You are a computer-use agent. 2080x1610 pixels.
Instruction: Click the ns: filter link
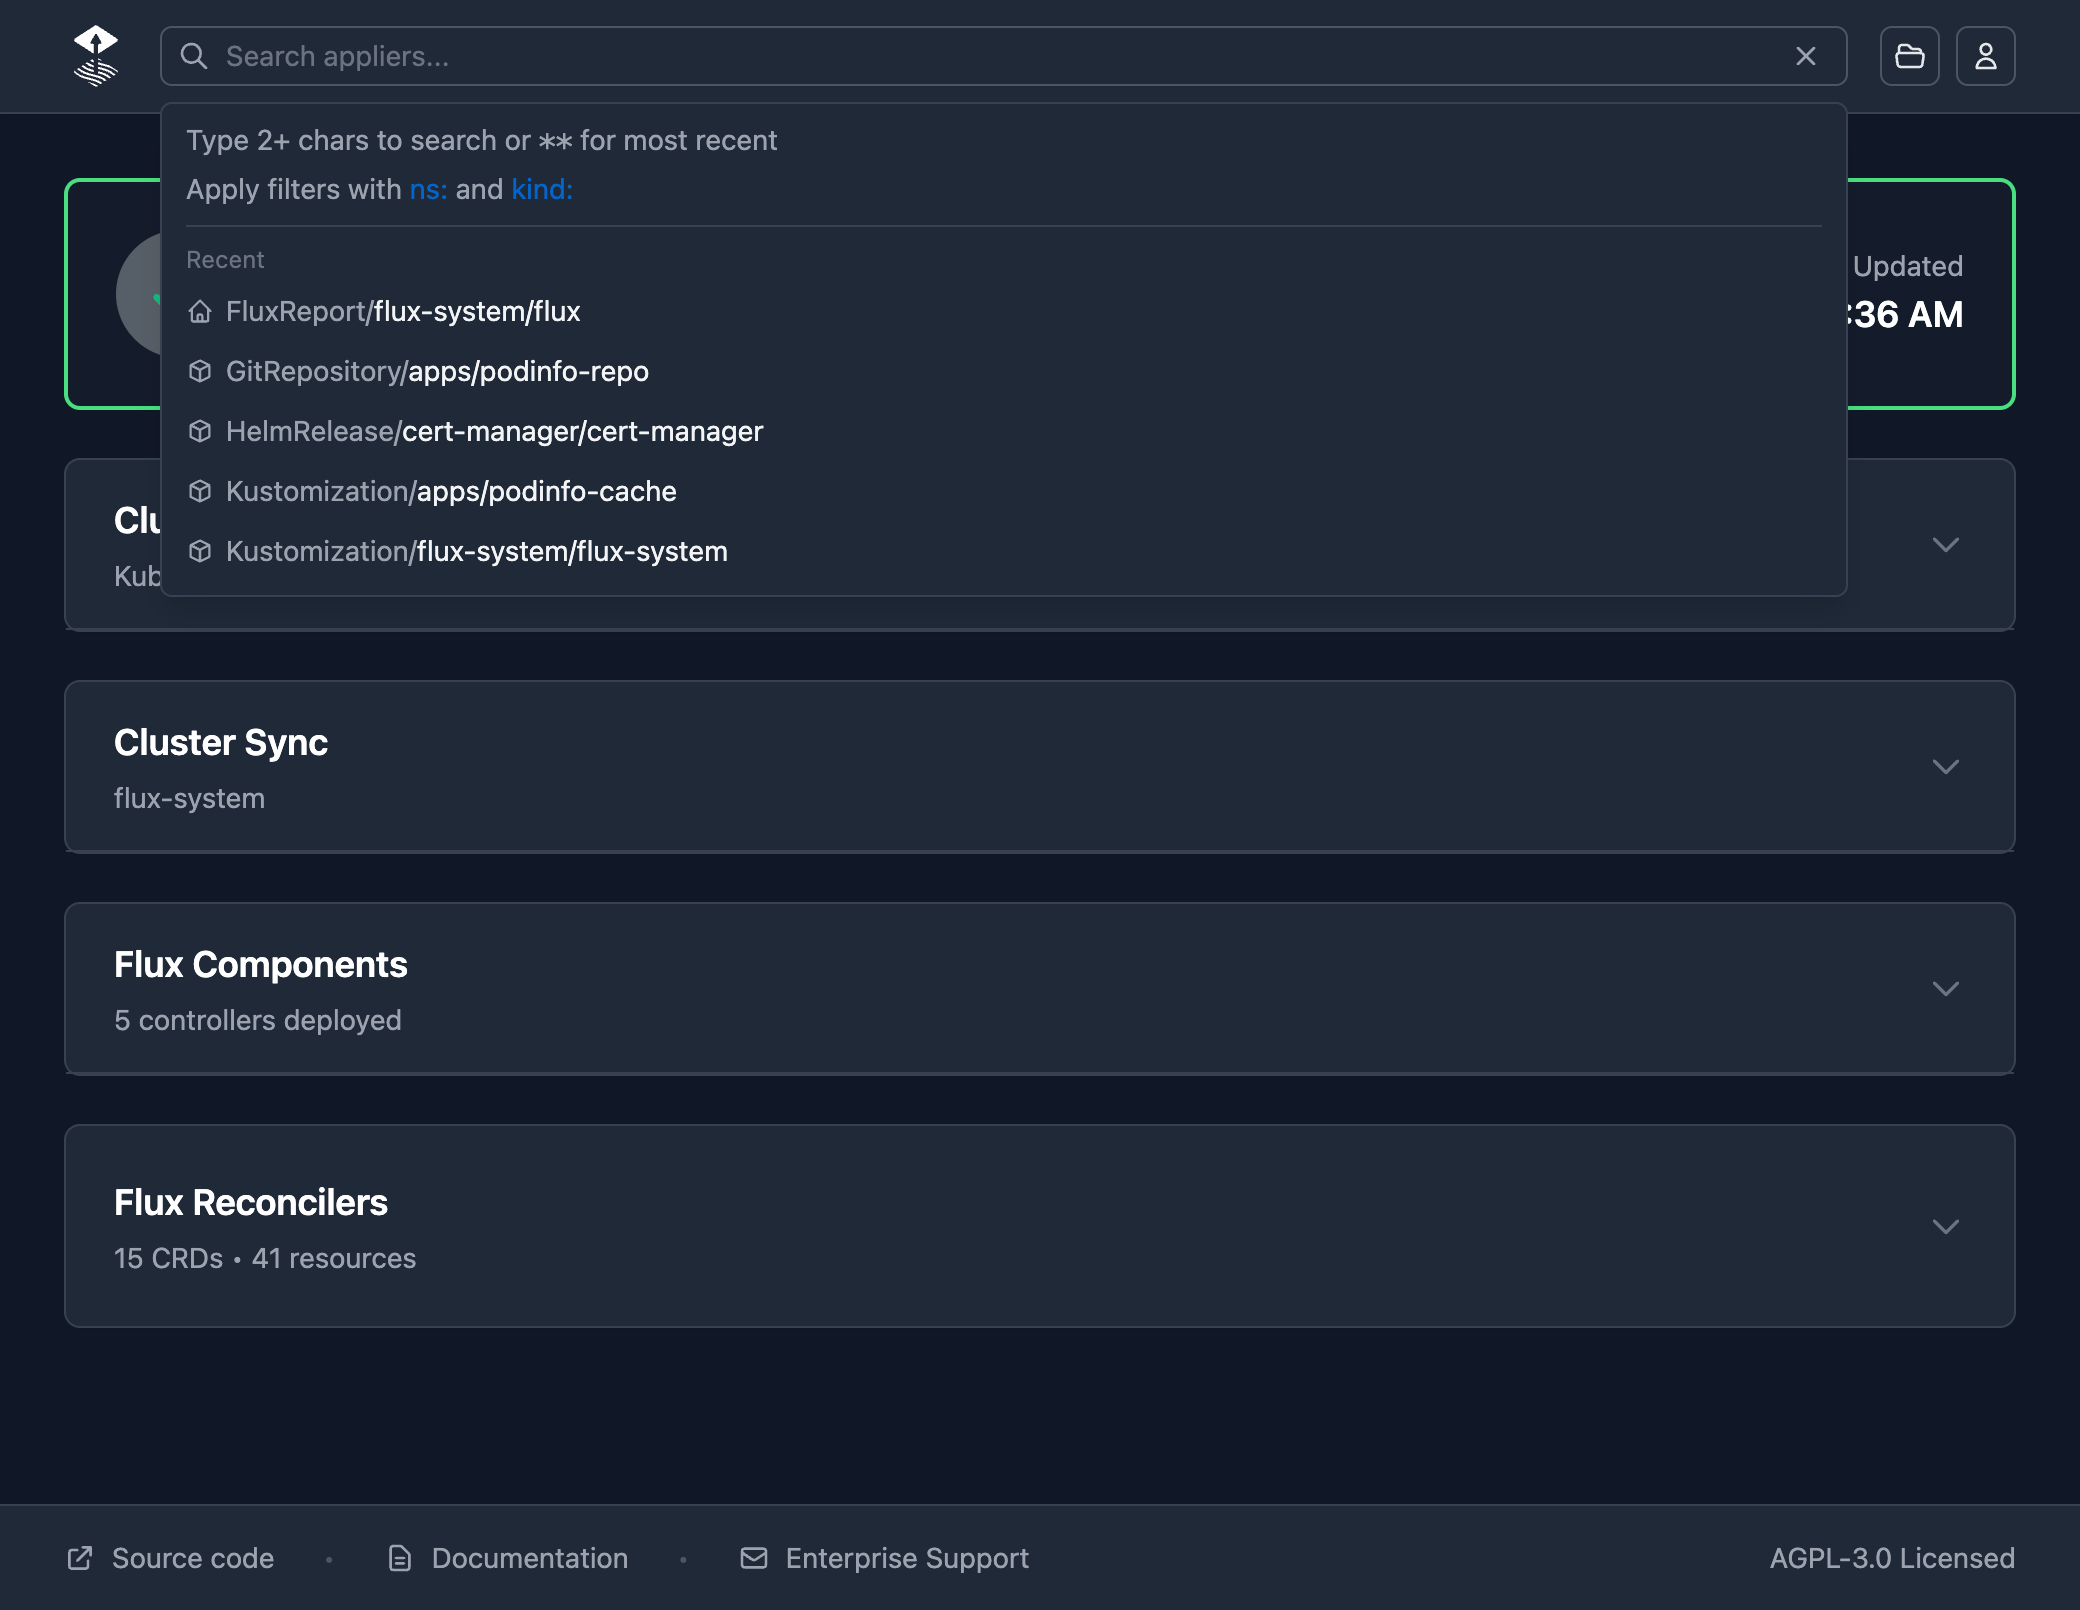pos(428,190)
